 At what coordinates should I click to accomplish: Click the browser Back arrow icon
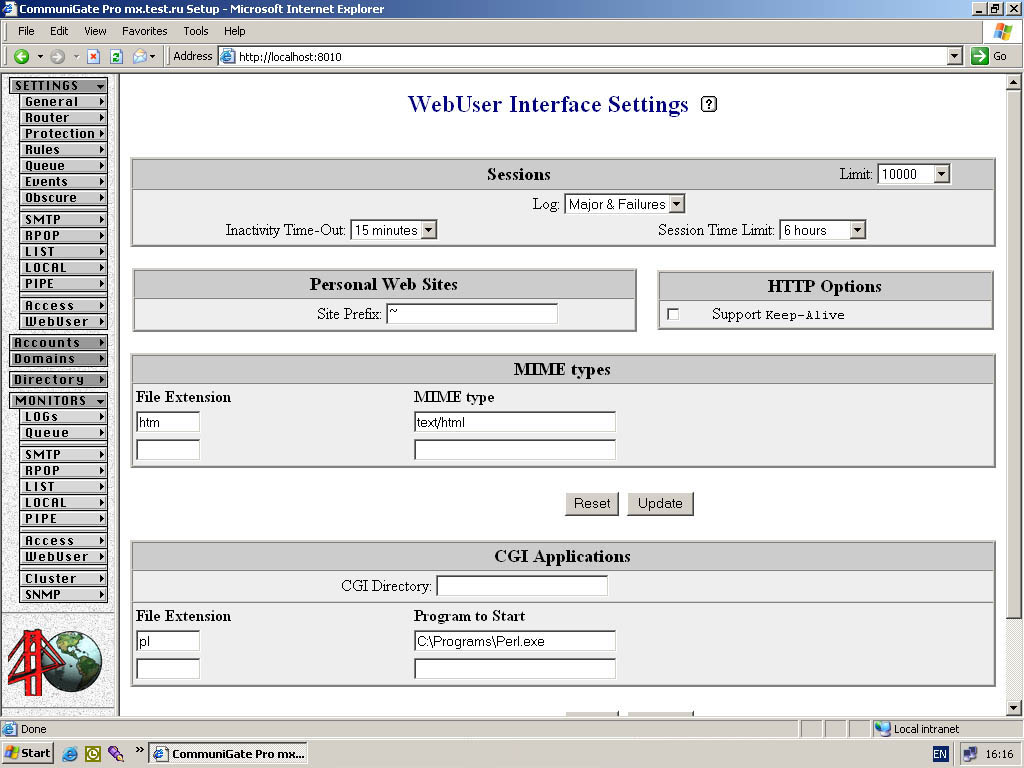22,57
